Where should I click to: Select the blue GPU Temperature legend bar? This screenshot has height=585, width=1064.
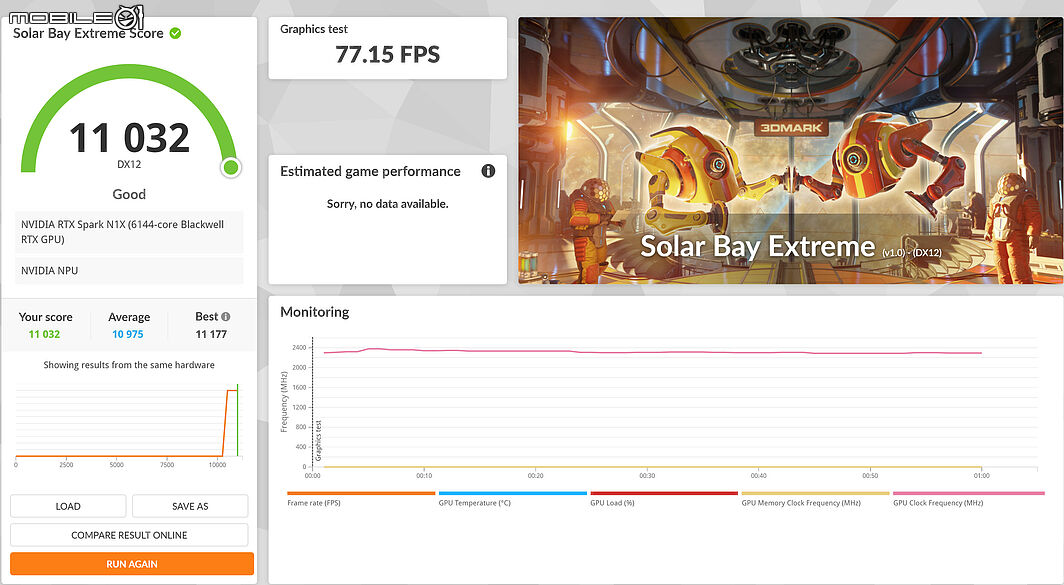[x=512, y=493]
